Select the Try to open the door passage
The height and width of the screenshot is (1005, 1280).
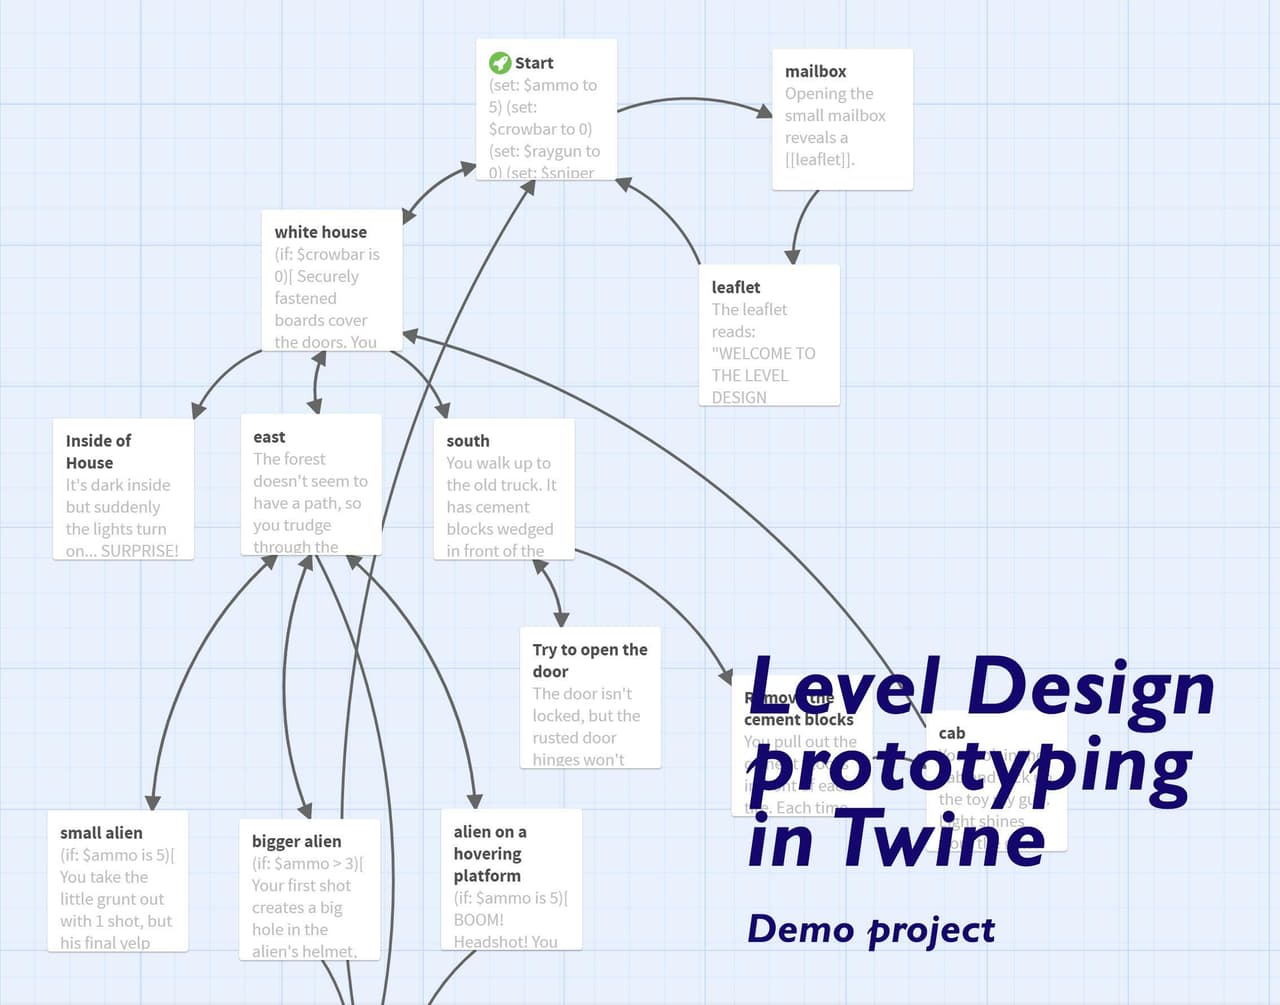click(x=590, y=698)
